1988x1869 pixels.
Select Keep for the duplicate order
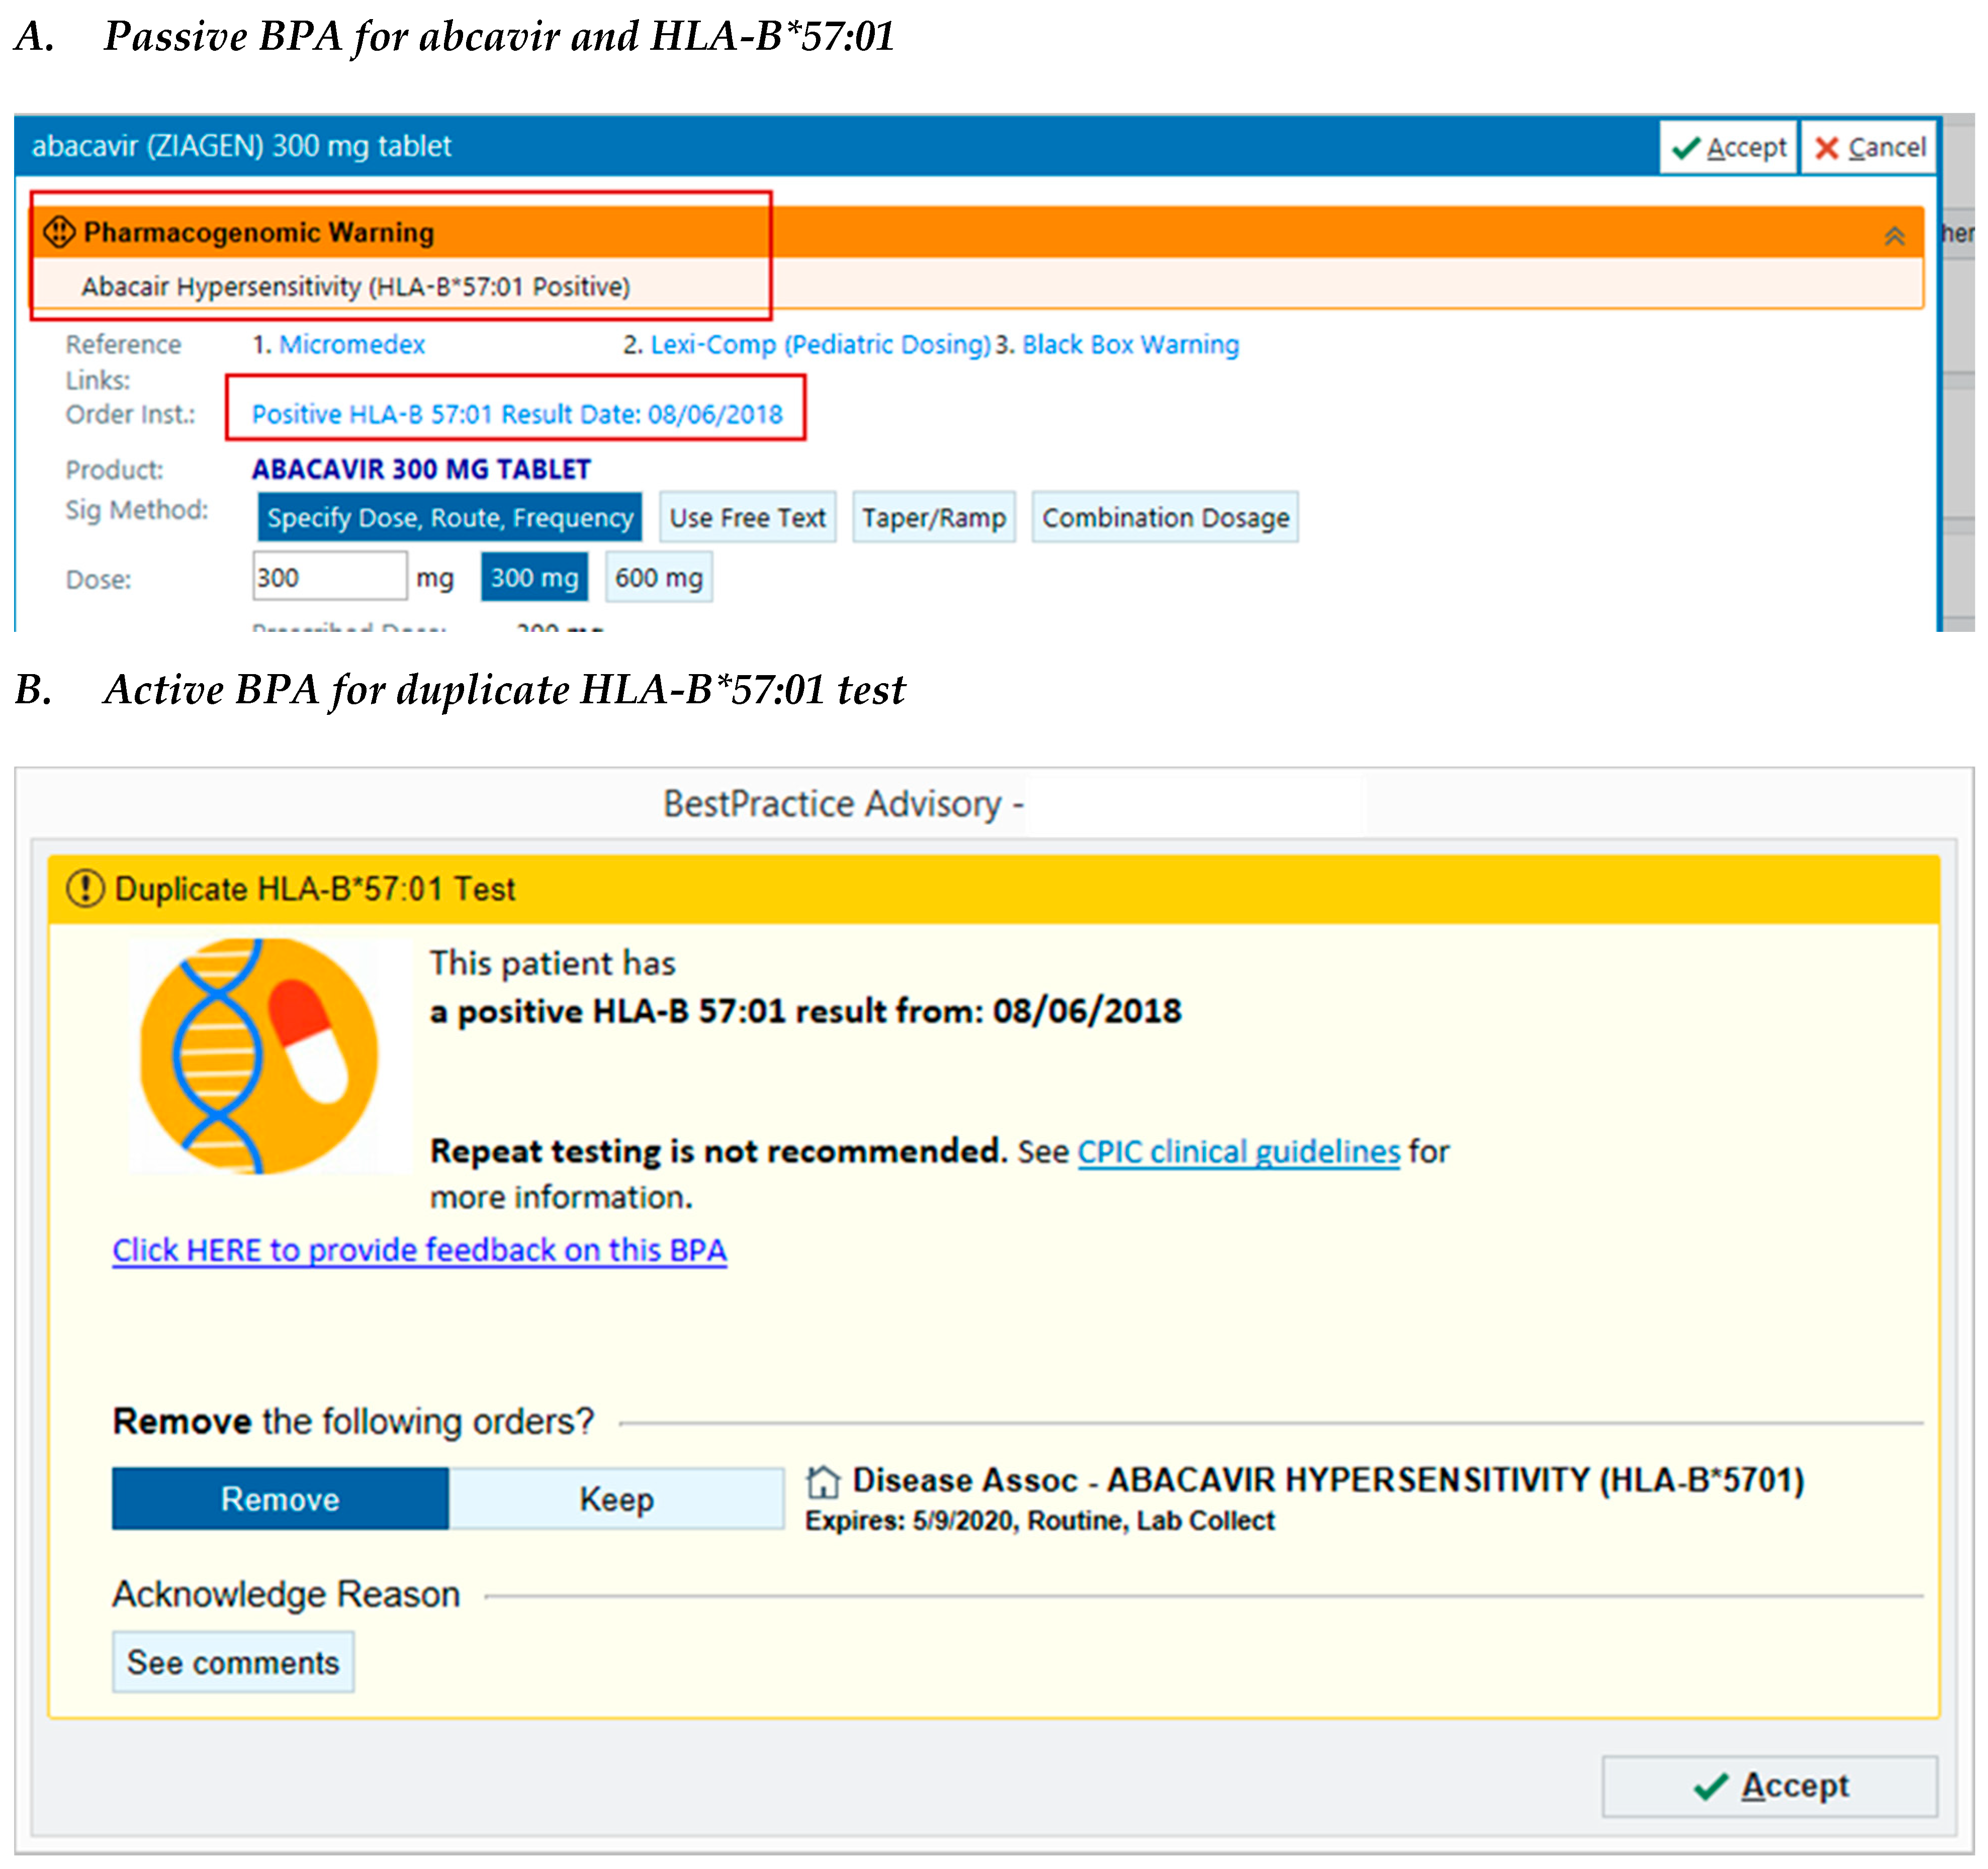pyautogui.click(x=617, y=1499)
